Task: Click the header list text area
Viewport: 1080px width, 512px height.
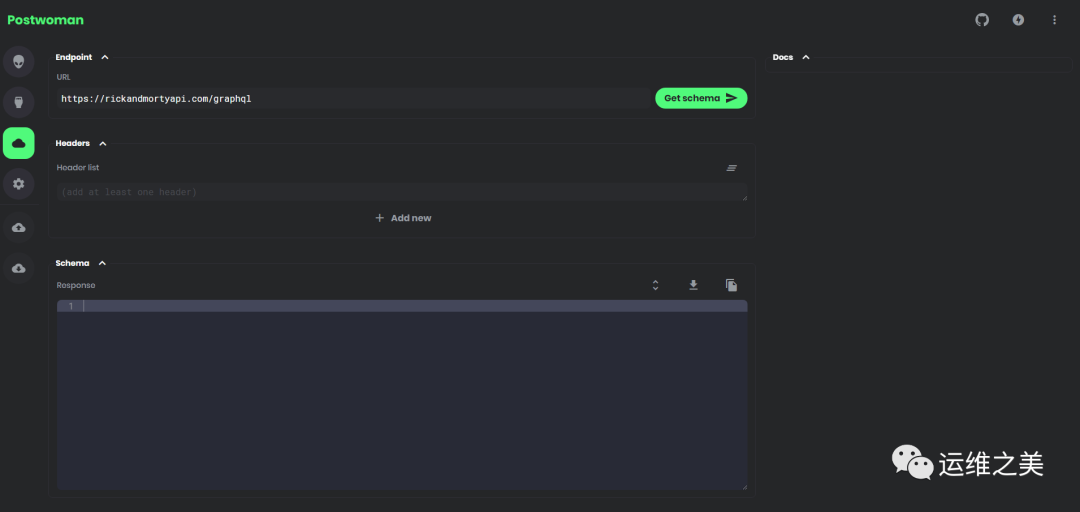Action: tap(402, 192)
